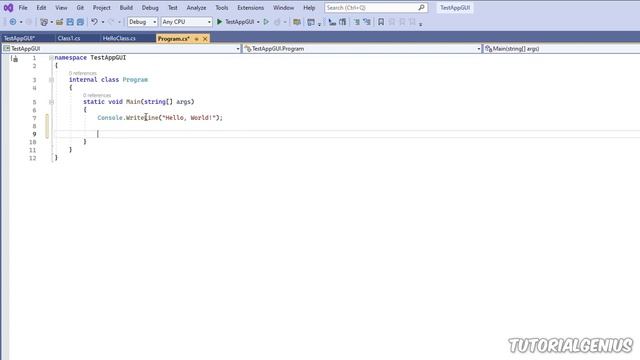The width and height of the screenshot is (640, 360).
Task: Open the Analyze menu
Action: point(196,8)
